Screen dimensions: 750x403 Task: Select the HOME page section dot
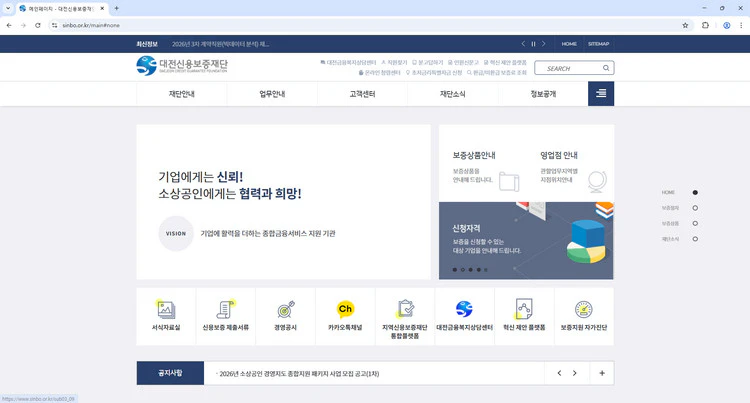(x=695, y=192)
